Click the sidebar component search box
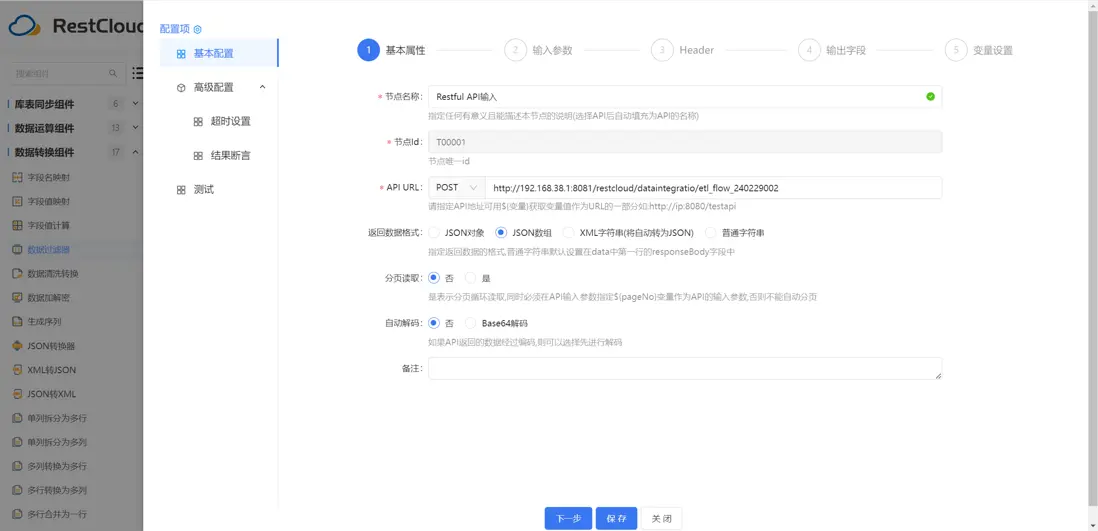 [x=67, y=73]
